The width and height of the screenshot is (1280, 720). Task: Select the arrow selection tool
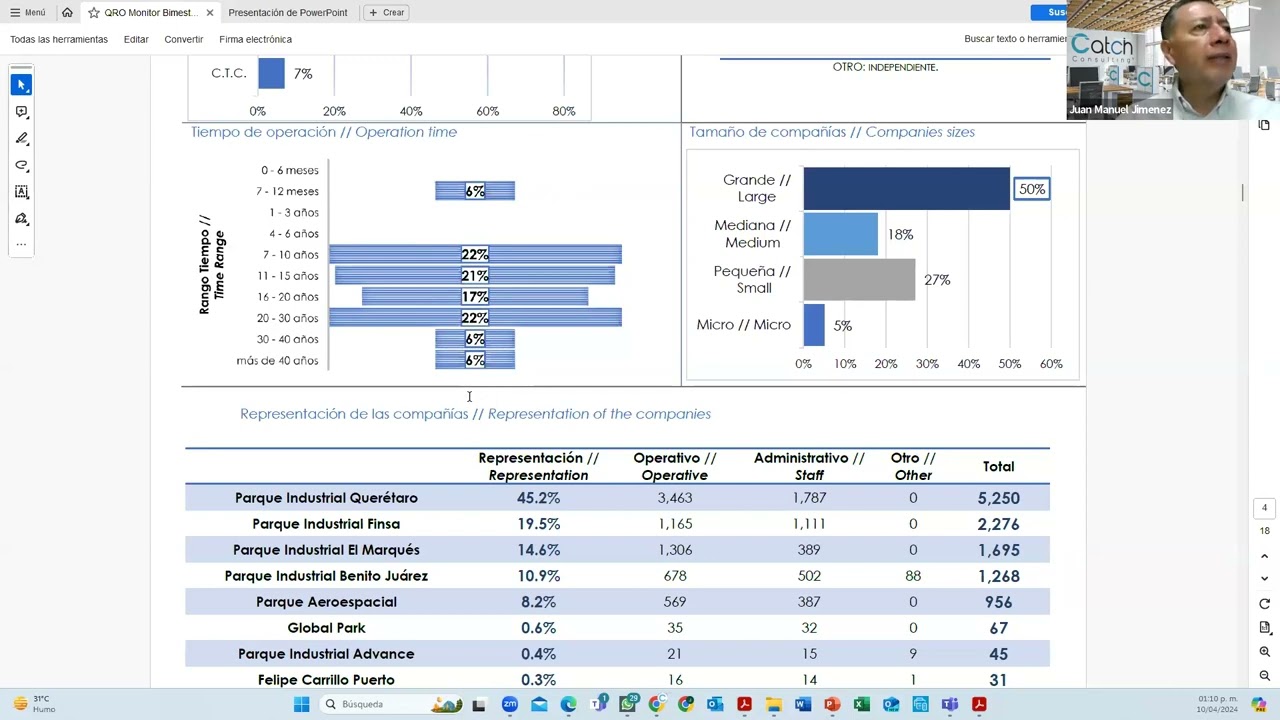click(x=21, y=85)
